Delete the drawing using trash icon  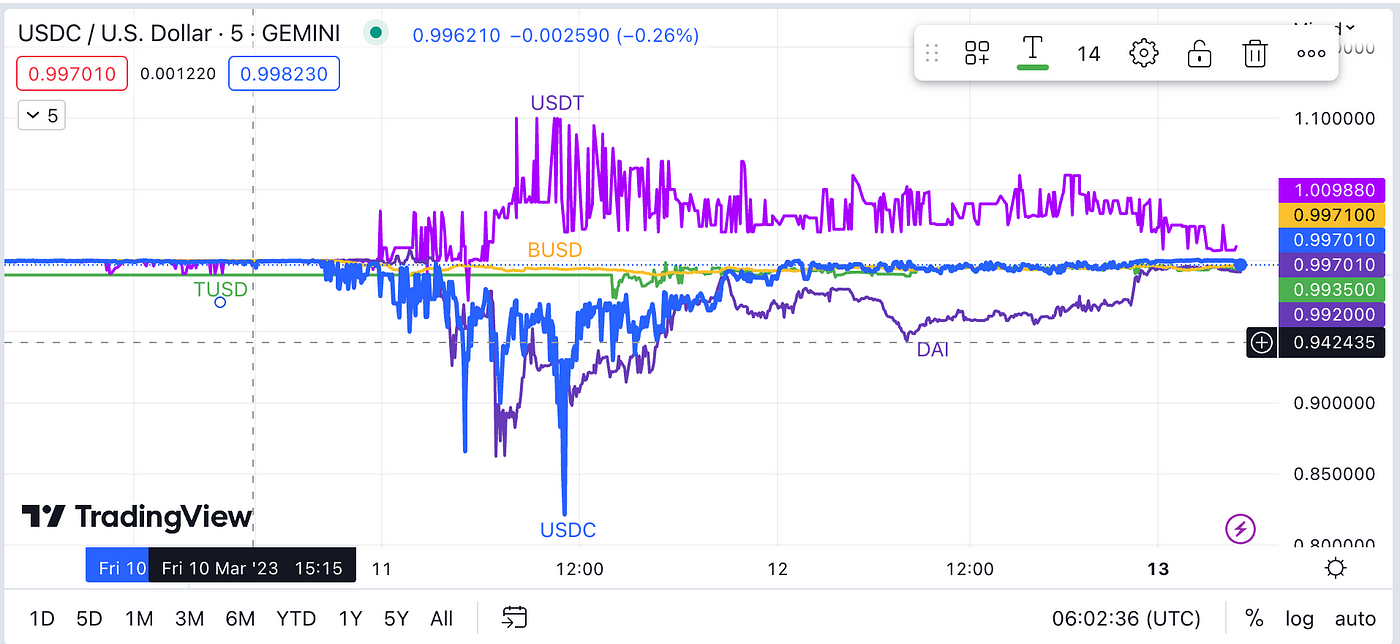coord(1254,53)
